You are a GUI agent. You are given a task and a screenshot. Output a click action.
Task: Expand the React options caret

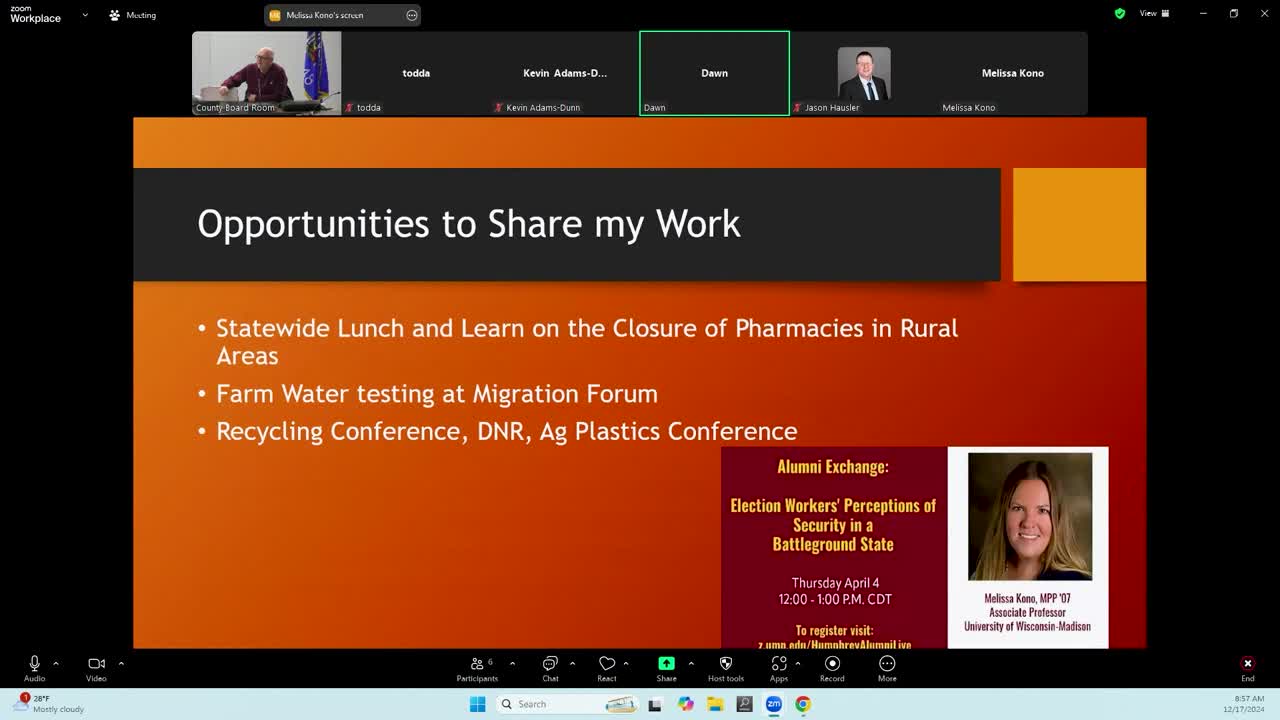(626, 663)
